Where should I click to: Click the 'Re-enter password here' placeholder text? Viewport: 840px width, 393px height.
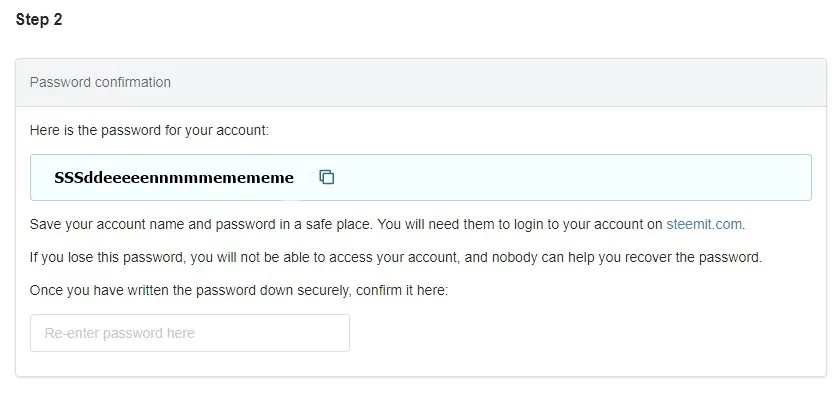(119, 333)
